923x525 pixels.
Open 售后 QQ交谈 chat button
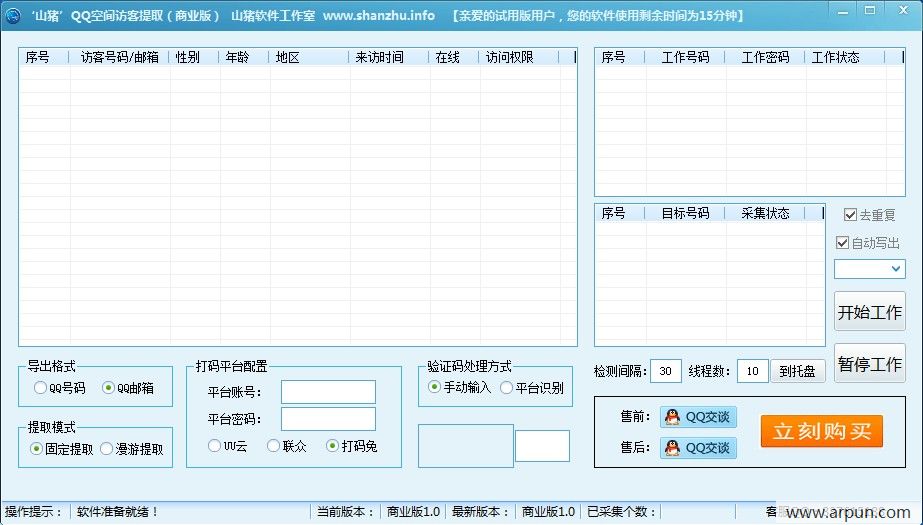(x=698, y=448)
